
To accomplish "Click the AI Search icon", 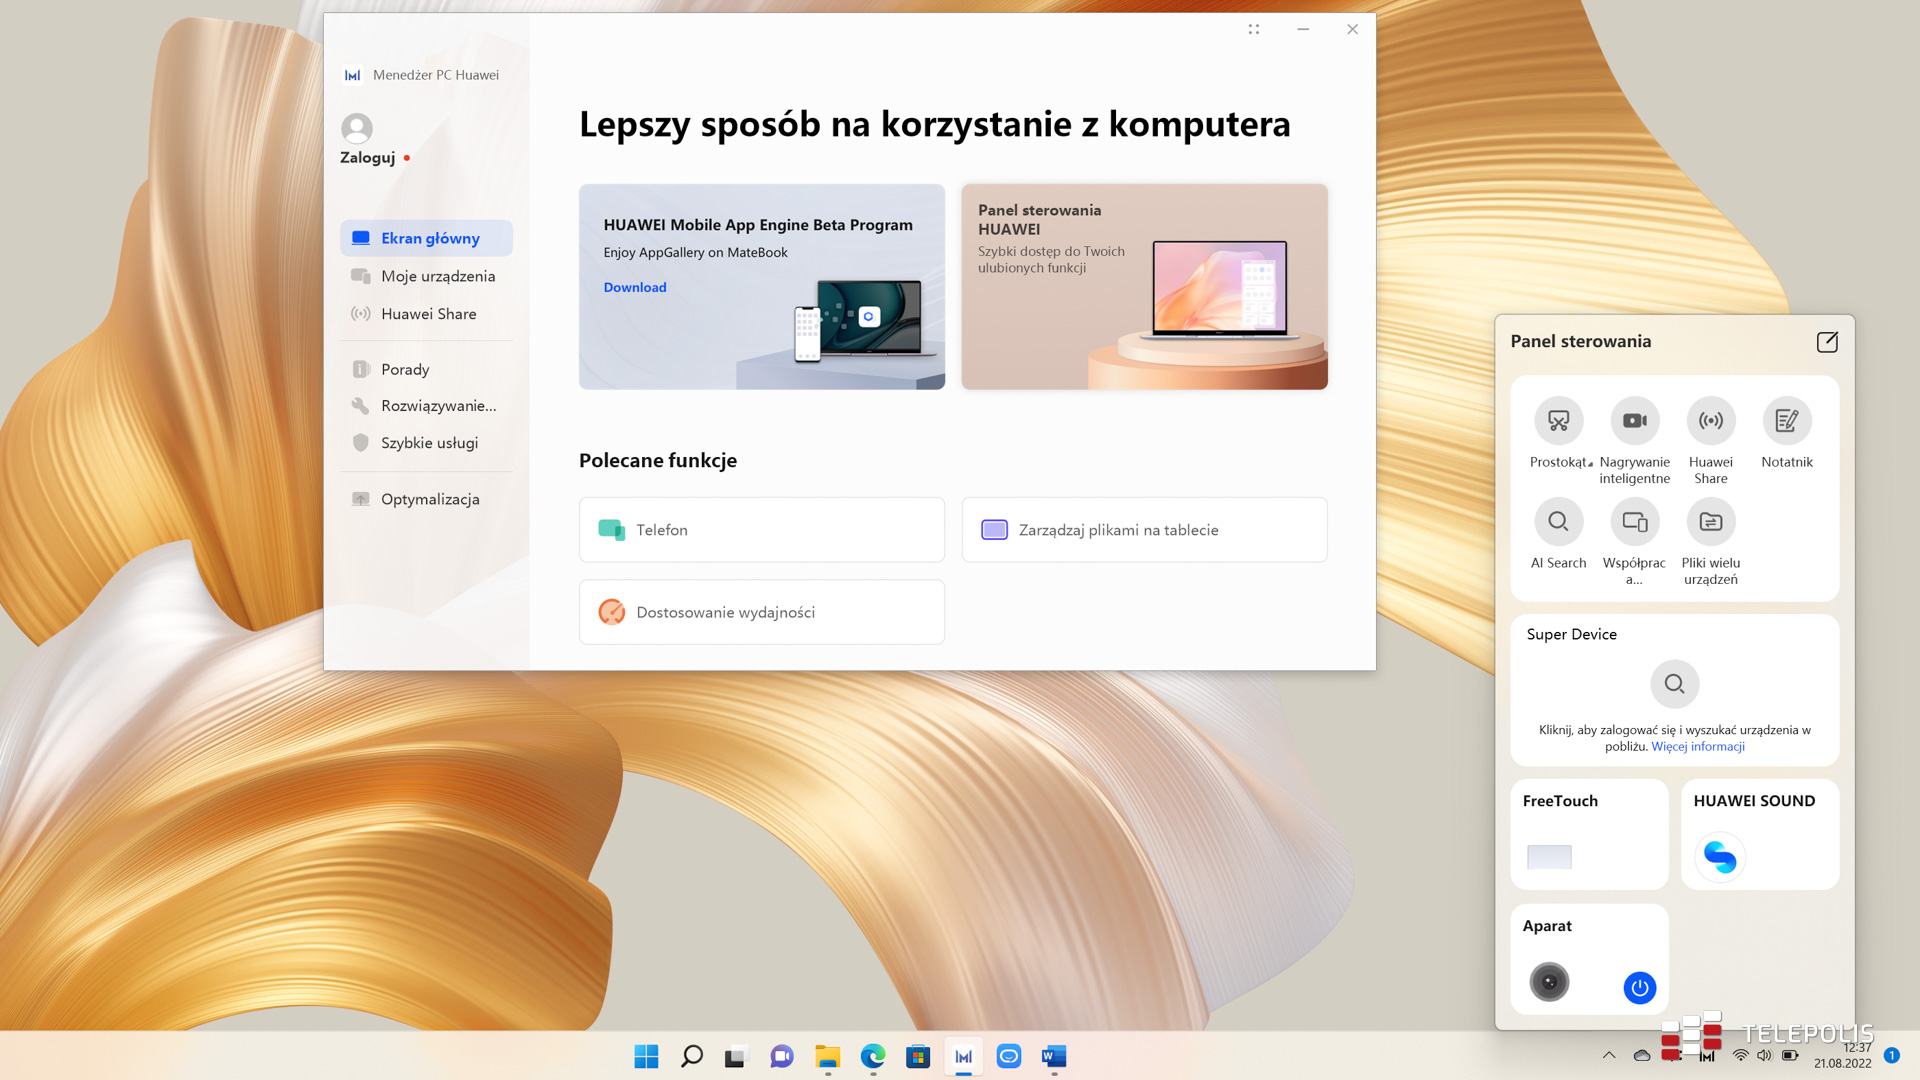I will point(1558,522).
